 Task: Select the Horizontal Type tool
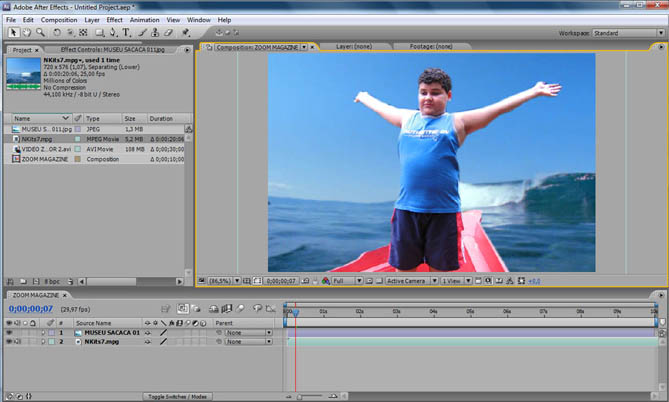pos(127,32)
